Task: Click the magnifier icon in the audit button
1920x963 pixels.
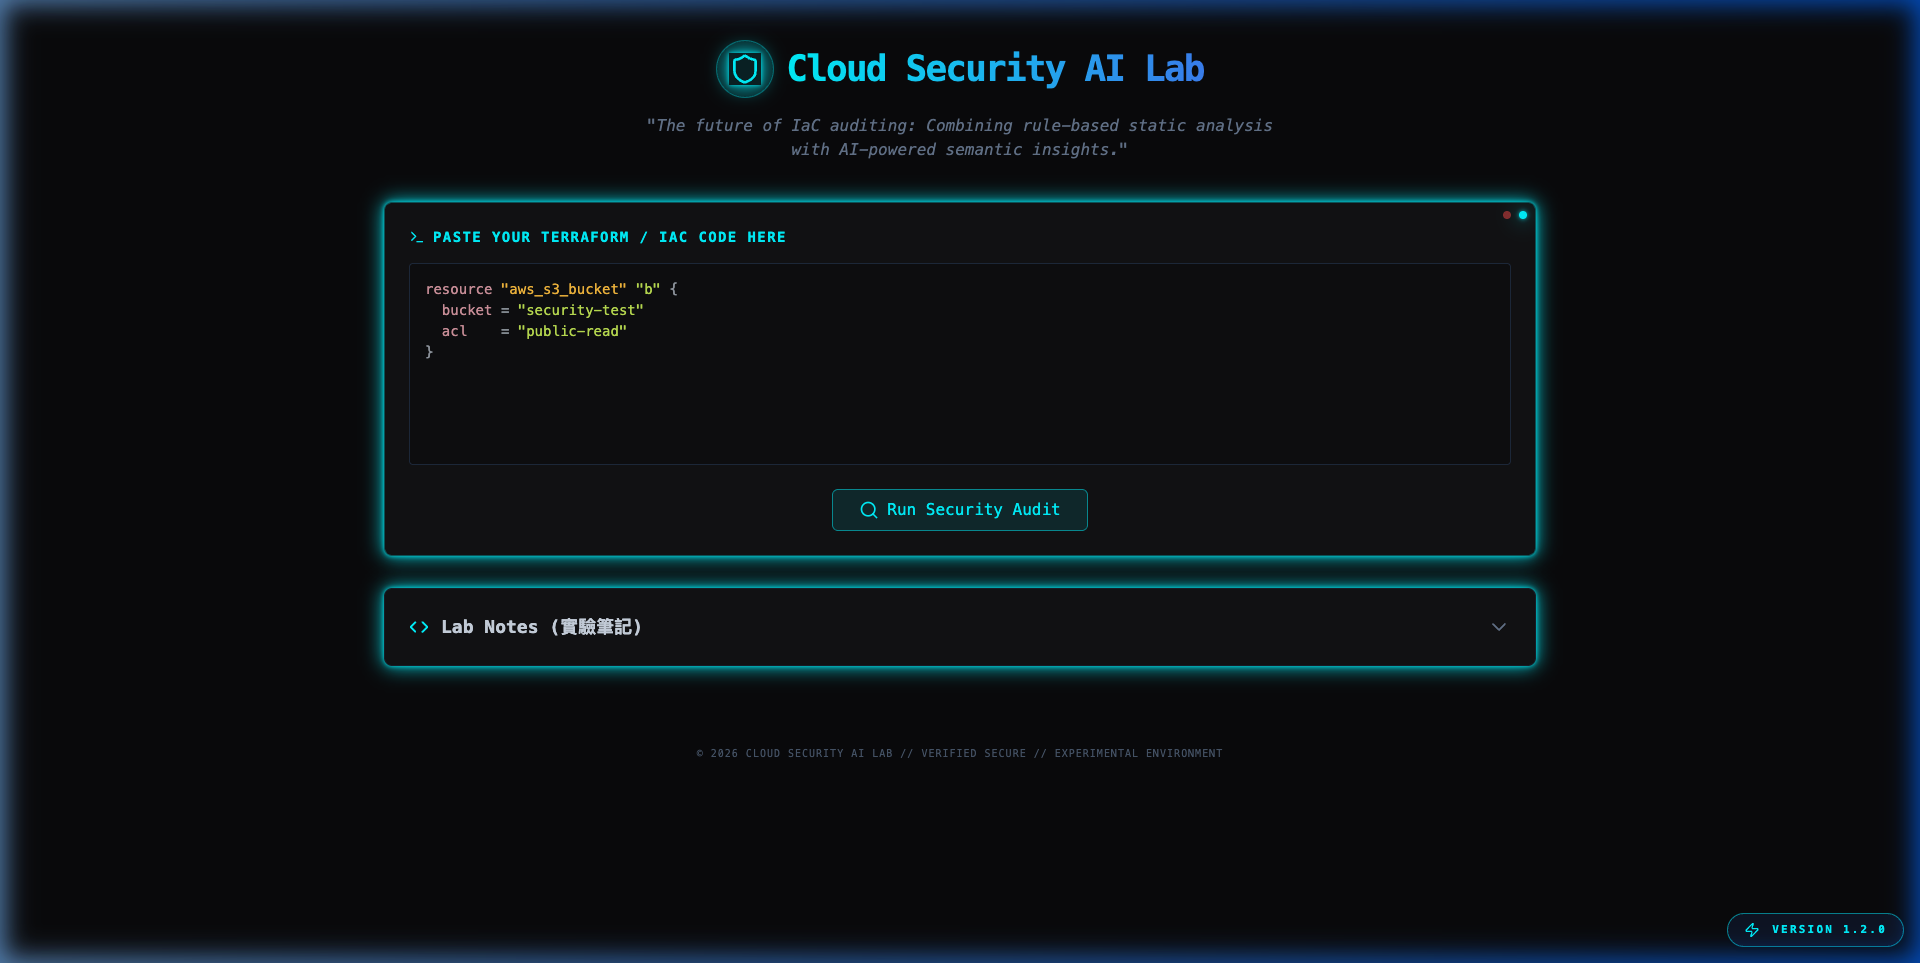Action: pyautogui.click(x=868, y=510)
